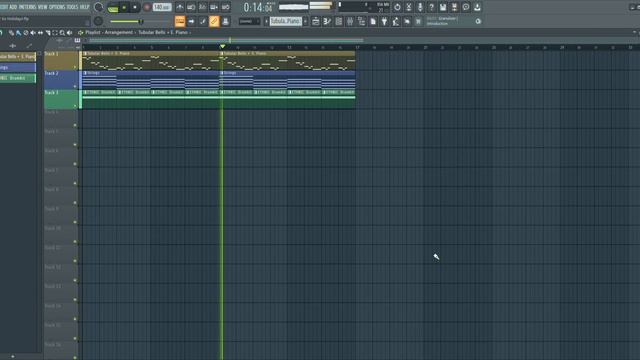Open the pattern selector showing Tubular Piano
Screen dimensions: 640x360
coord(286,21)
